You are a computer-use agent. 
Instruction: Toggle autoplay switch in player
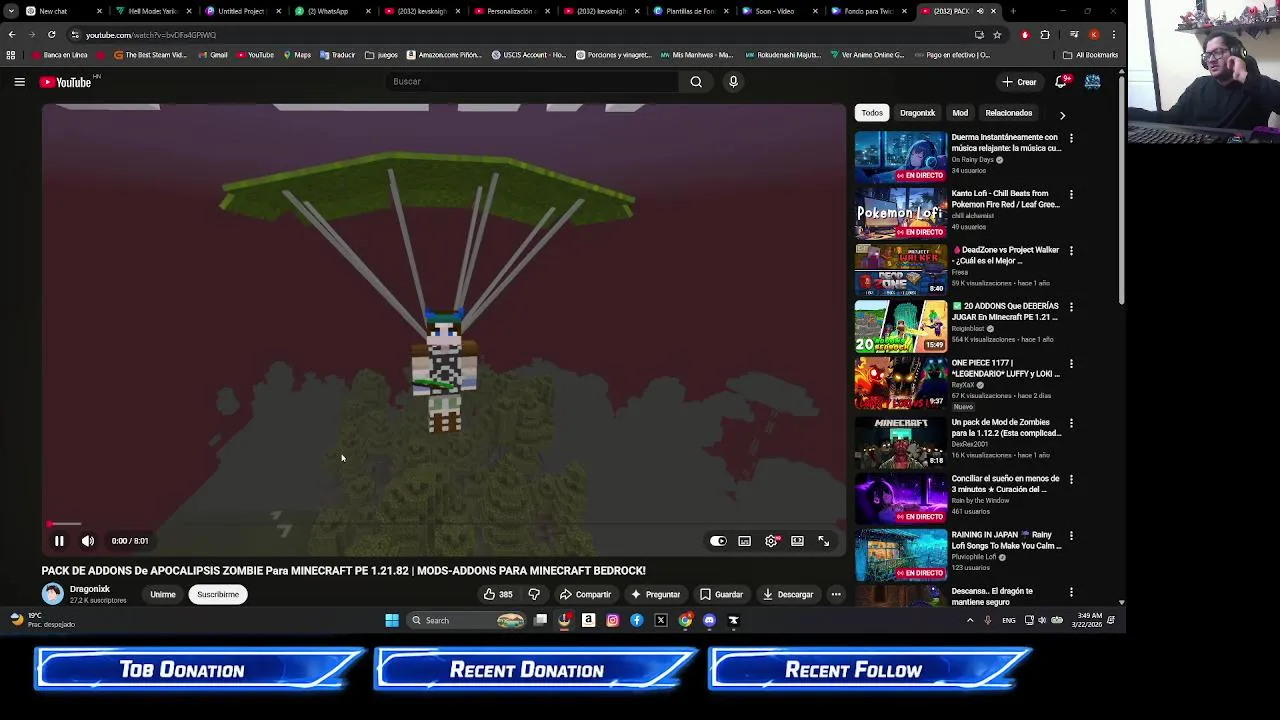pyautogui.click(x=718, y=541)
